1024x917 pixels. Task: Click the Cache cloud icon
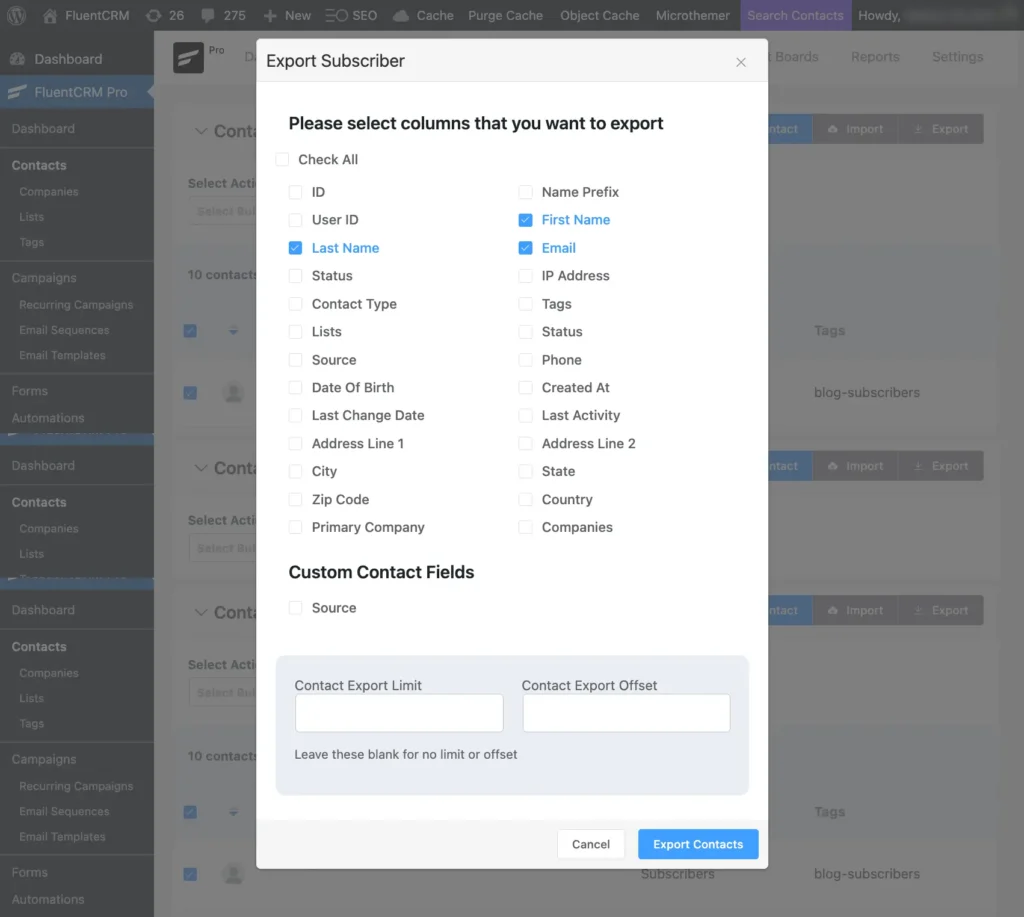(401, 16)
